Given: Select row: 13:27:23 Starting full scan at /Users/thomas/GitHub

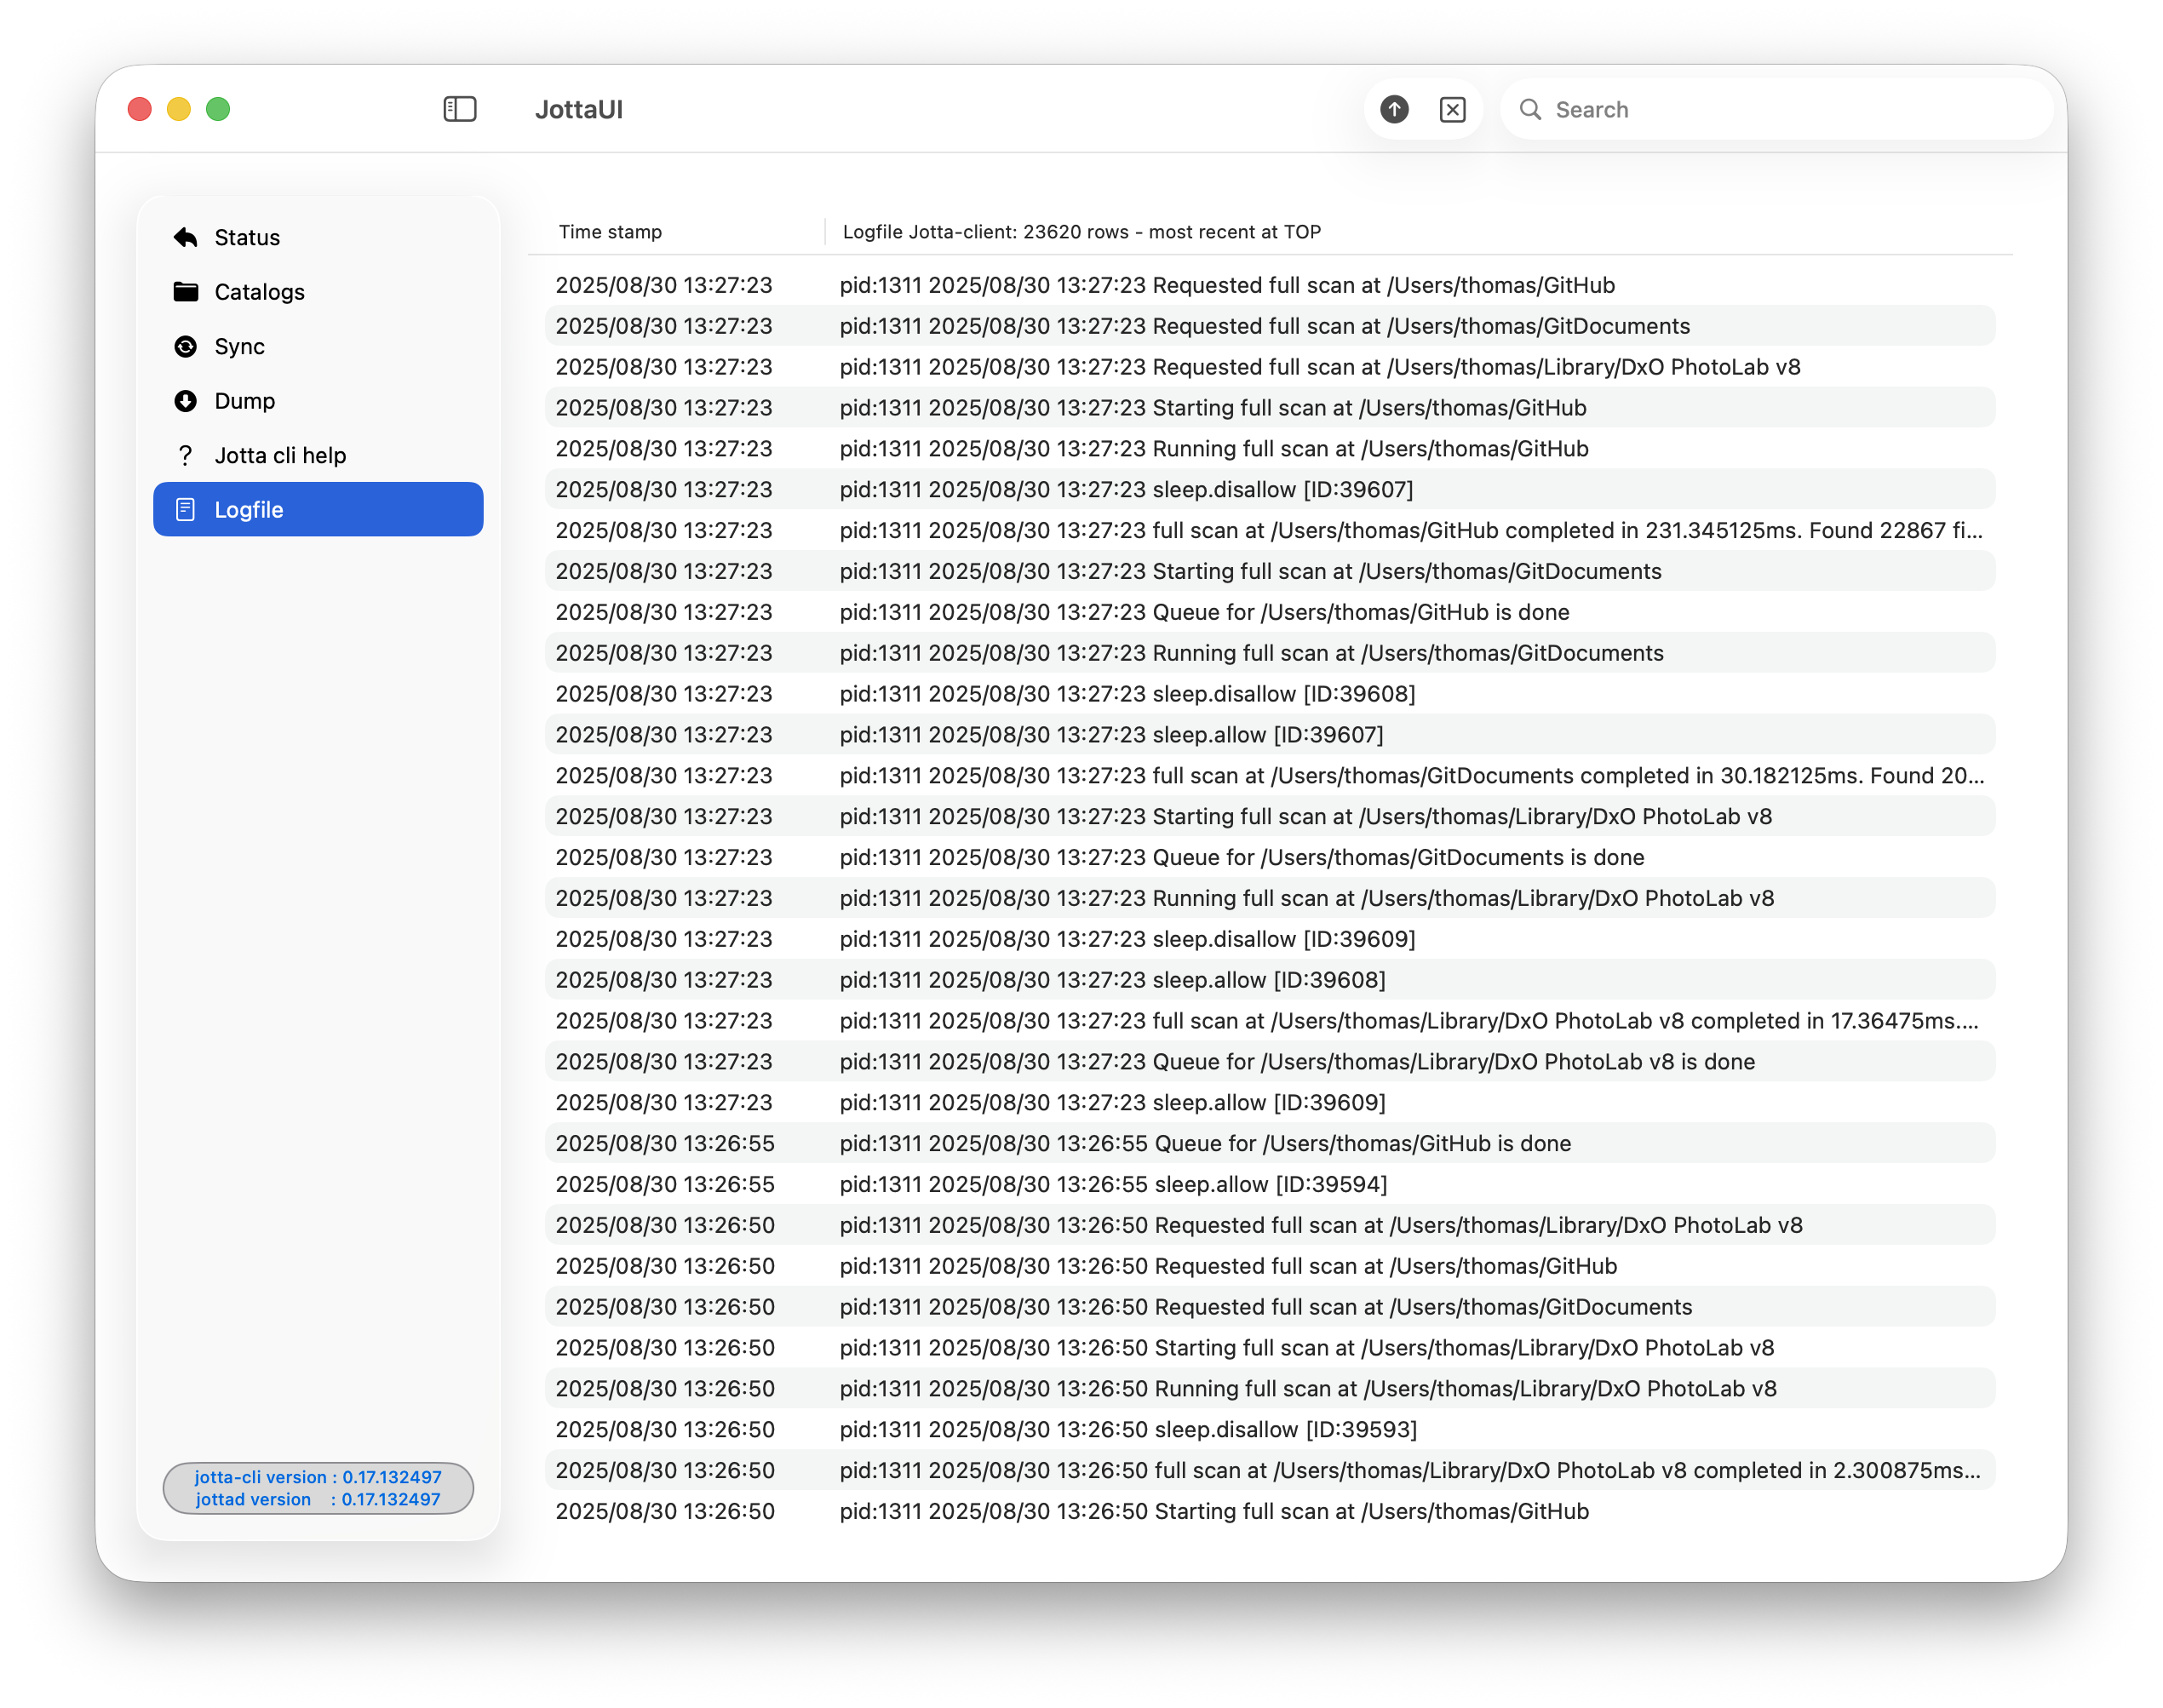Looking at the screenshot, I should [x=1270, y=408].
